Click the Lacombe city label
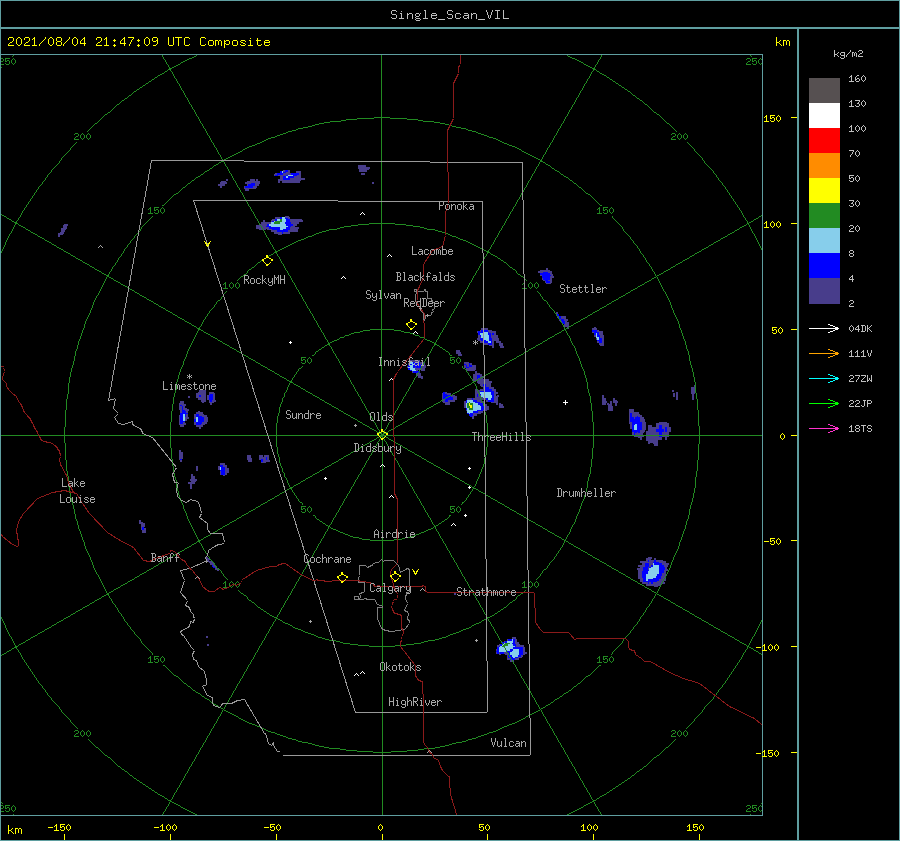900x841 pixels. (432, 251)
